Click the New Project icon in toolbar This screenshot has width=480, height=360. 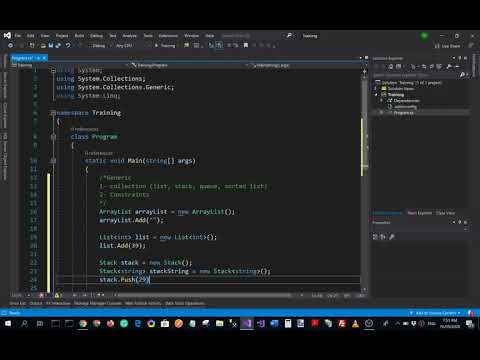click(32, 45)
